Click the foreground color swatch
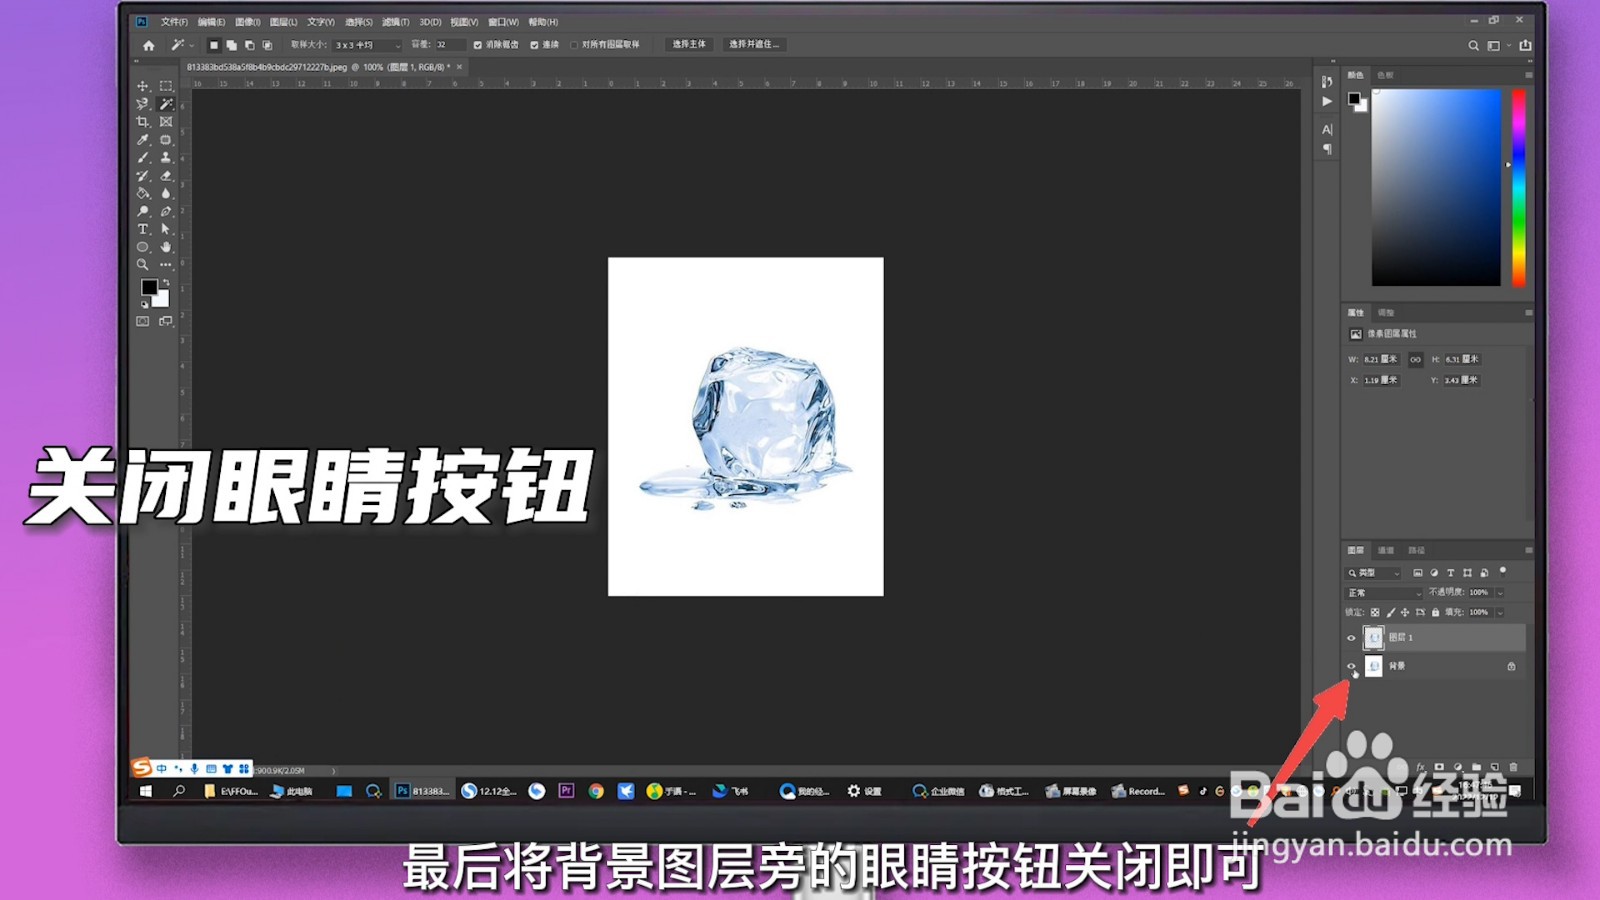 pos(149,287)
